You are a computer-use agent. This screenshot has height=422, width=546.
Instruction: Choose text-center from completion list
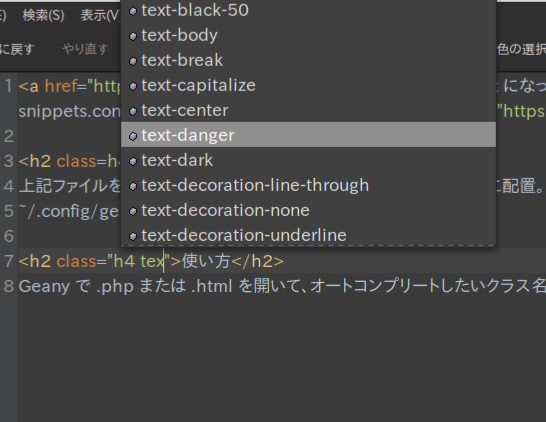click(308, 110)
